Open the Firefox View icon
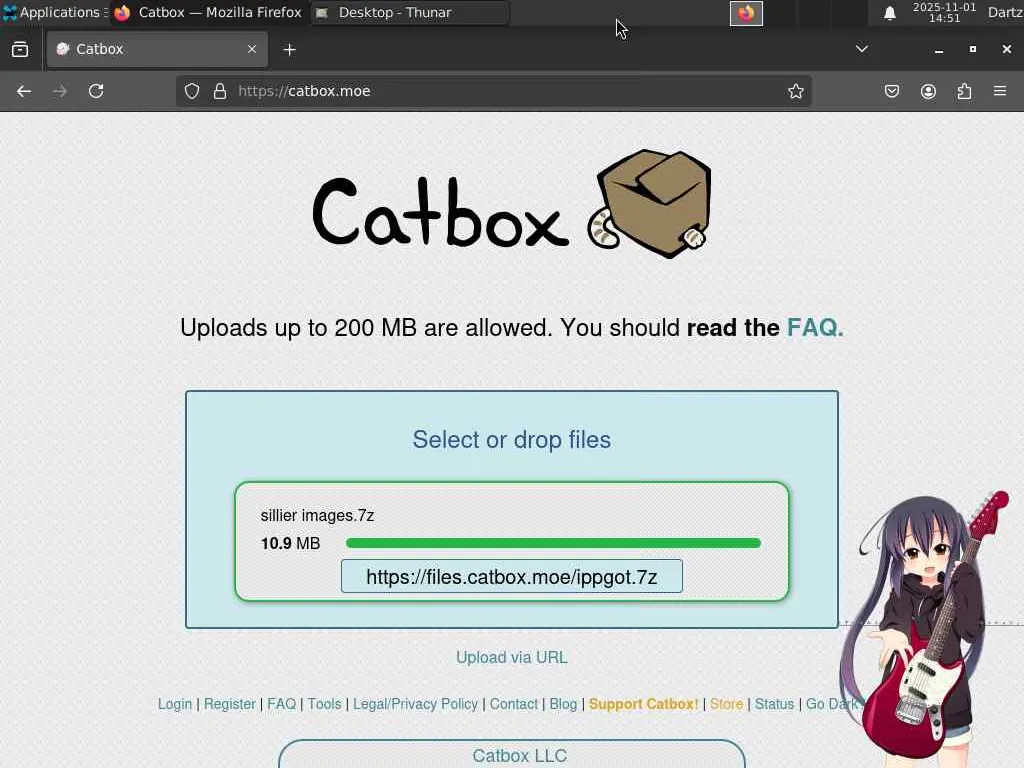 [20, 50]
